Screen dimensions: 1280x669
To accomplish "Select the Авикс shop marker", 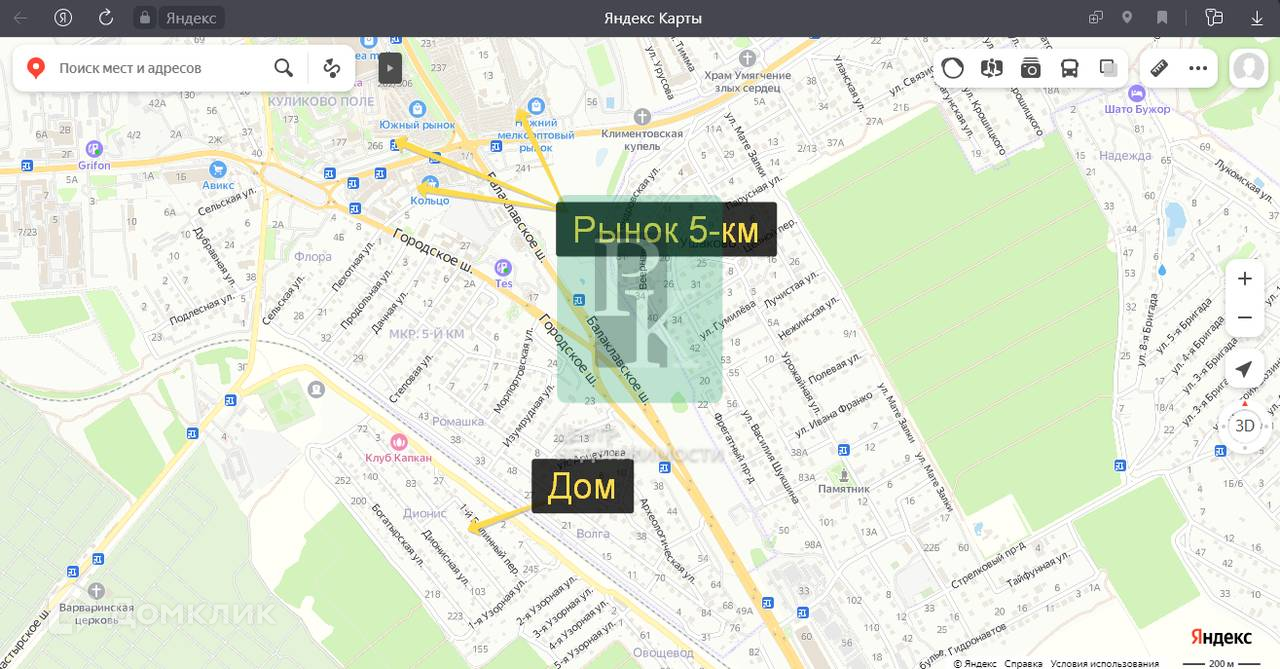I will pyautogui.click(x=218, y=170).
